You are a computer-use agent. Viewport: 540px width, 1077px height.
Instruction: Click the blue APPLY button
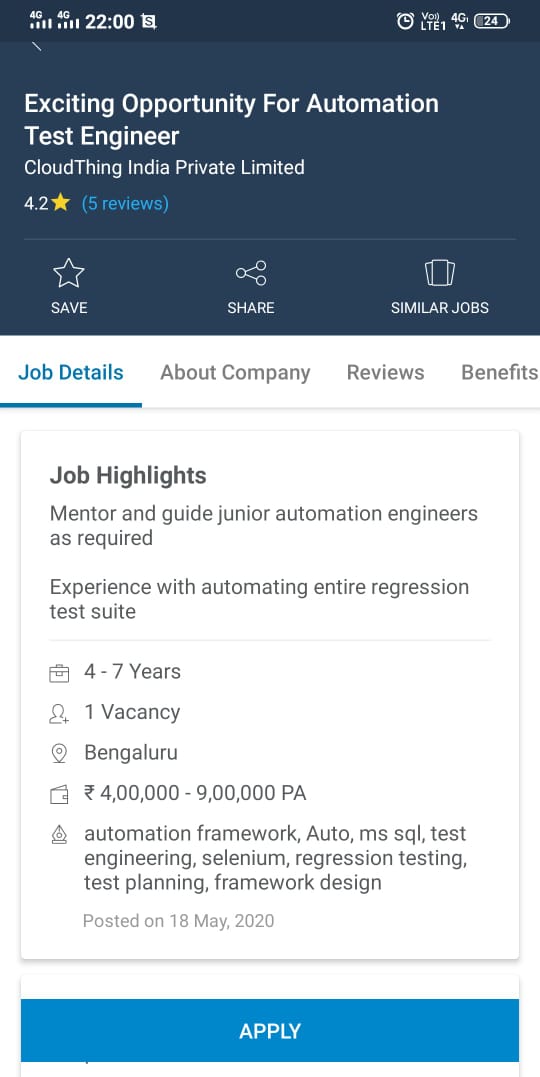270,1030
